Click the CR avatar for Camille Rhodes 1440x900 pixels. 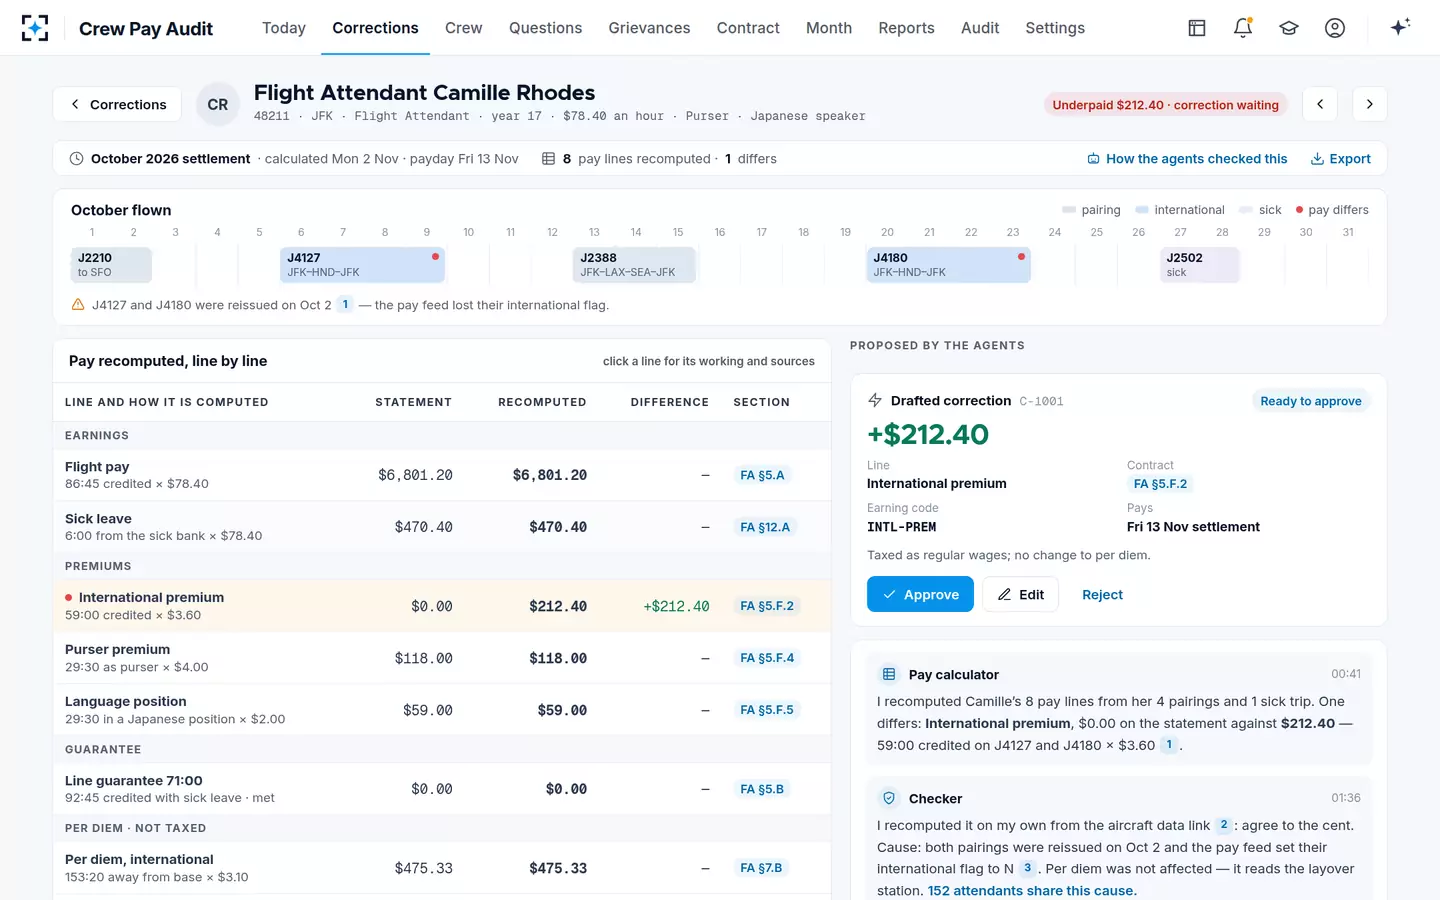click(x=218, y=104)
